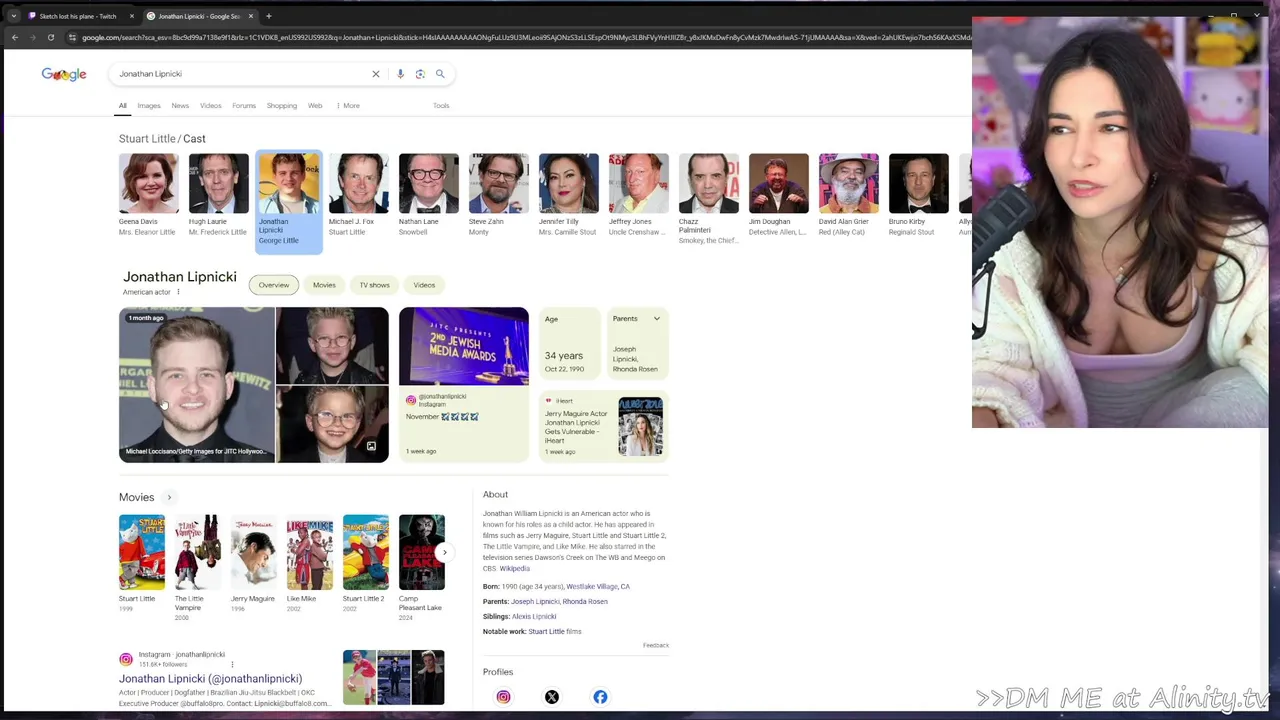Clear the search box with X icon

[x=376, y=74]
